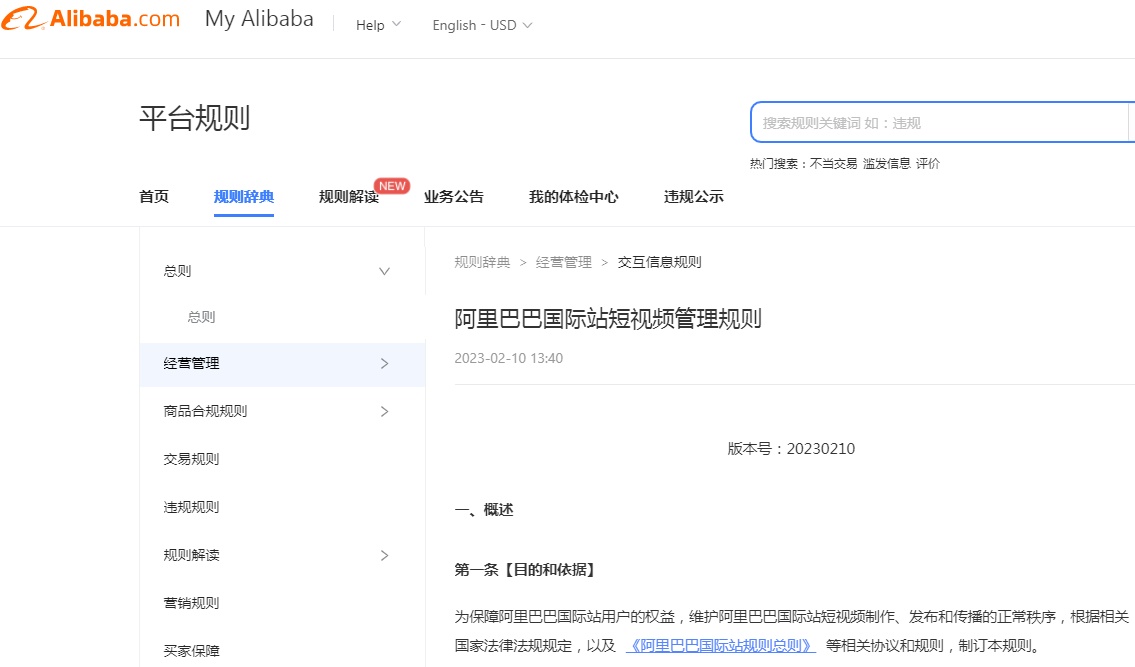
Task: Open My Alibaba link
Action: click(x=259, y=19)
